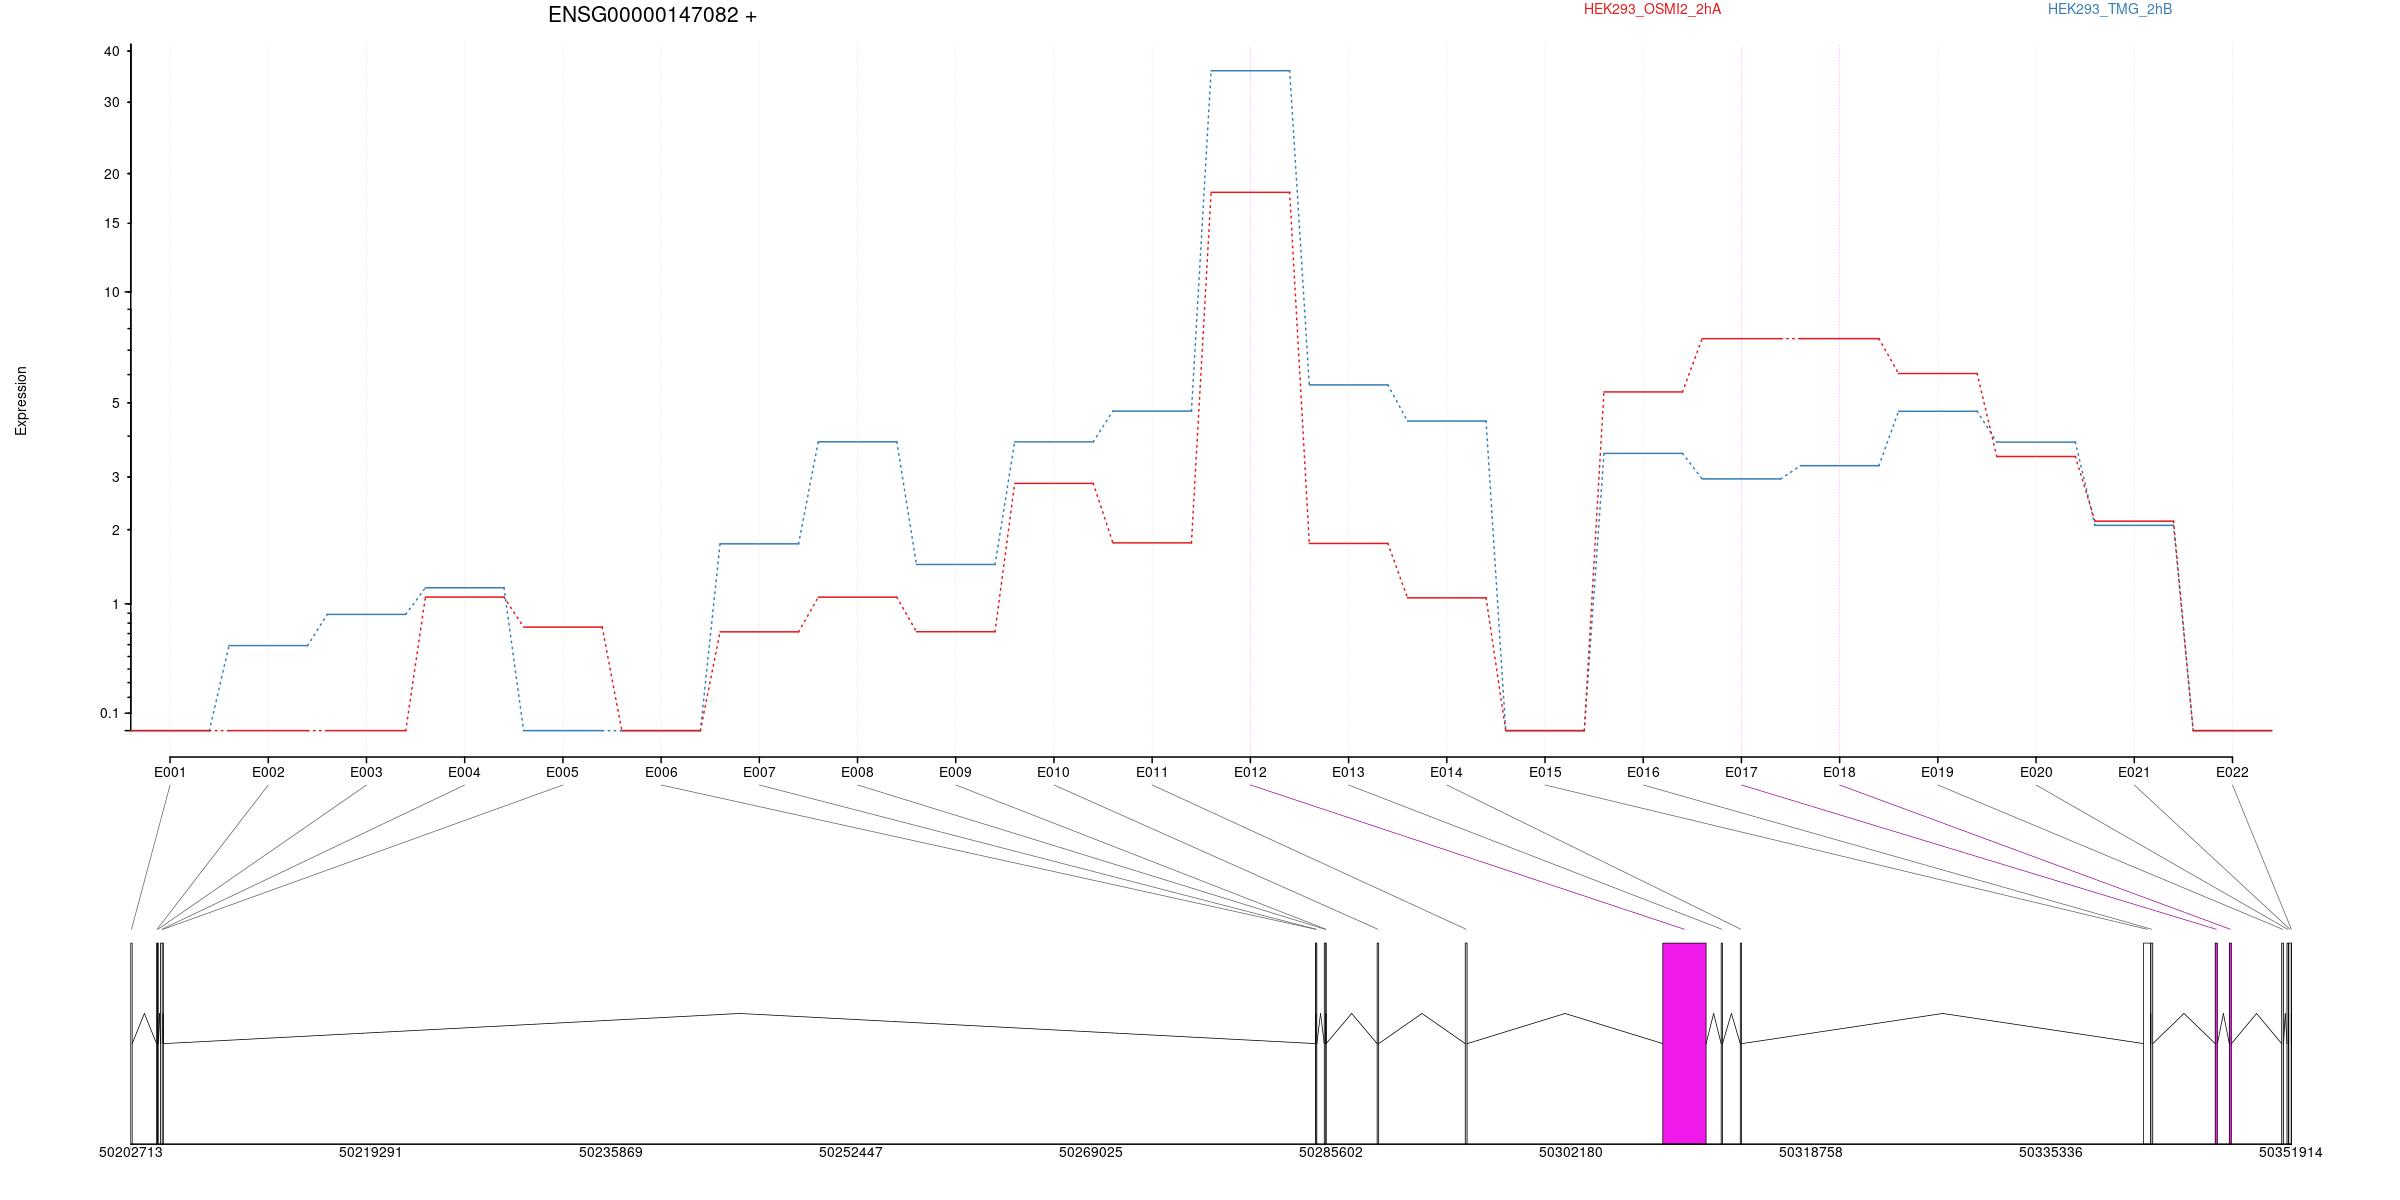Image resolution: width=2400 pixels, height=1200 pixels.
Task: Select the HEK293_OSMI2_2hA legend label
Action: [x=1652, y=9]
